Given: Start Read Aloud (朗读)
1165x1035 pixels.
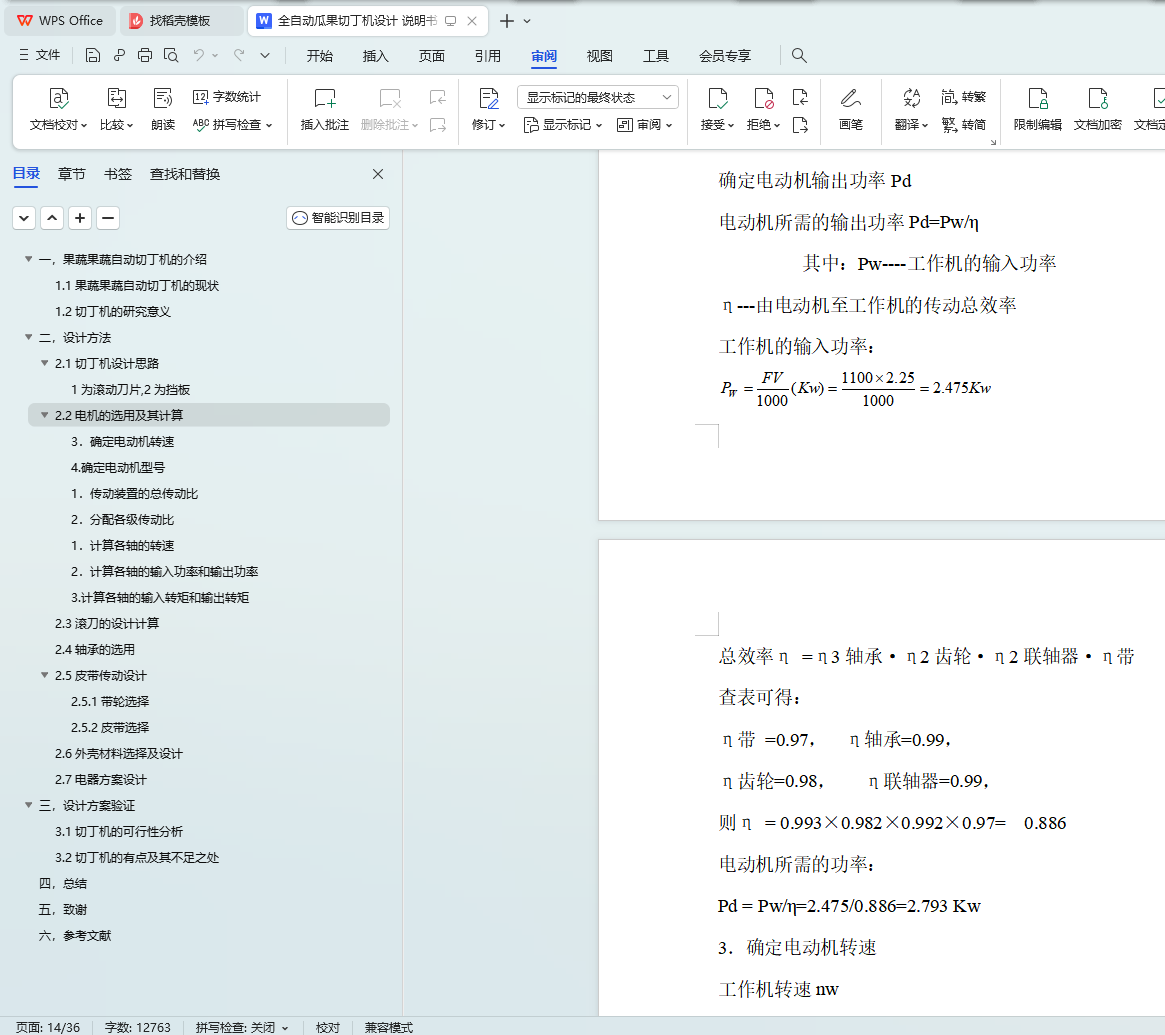Looking at the screenshot, I should 163,108.
